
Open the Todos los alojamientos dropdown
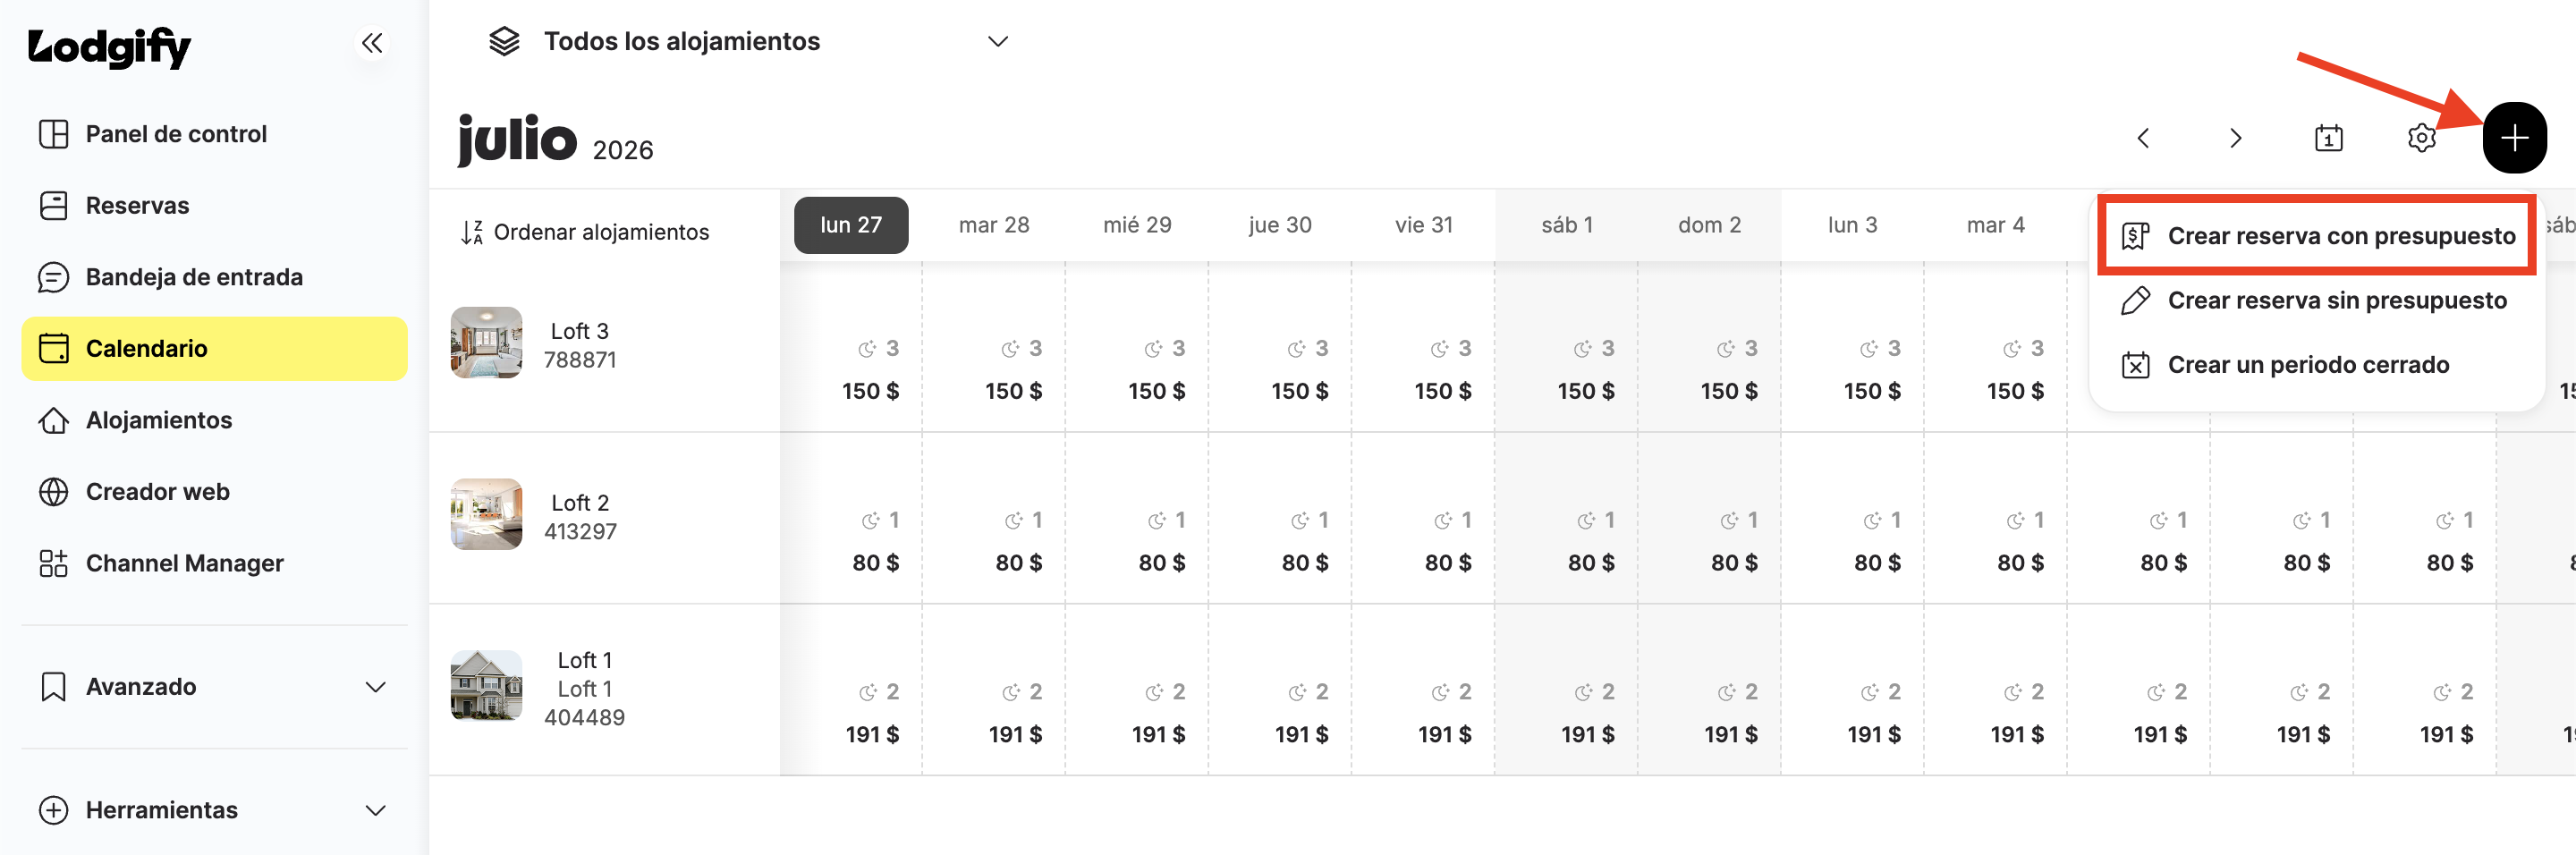click(748, 41)
